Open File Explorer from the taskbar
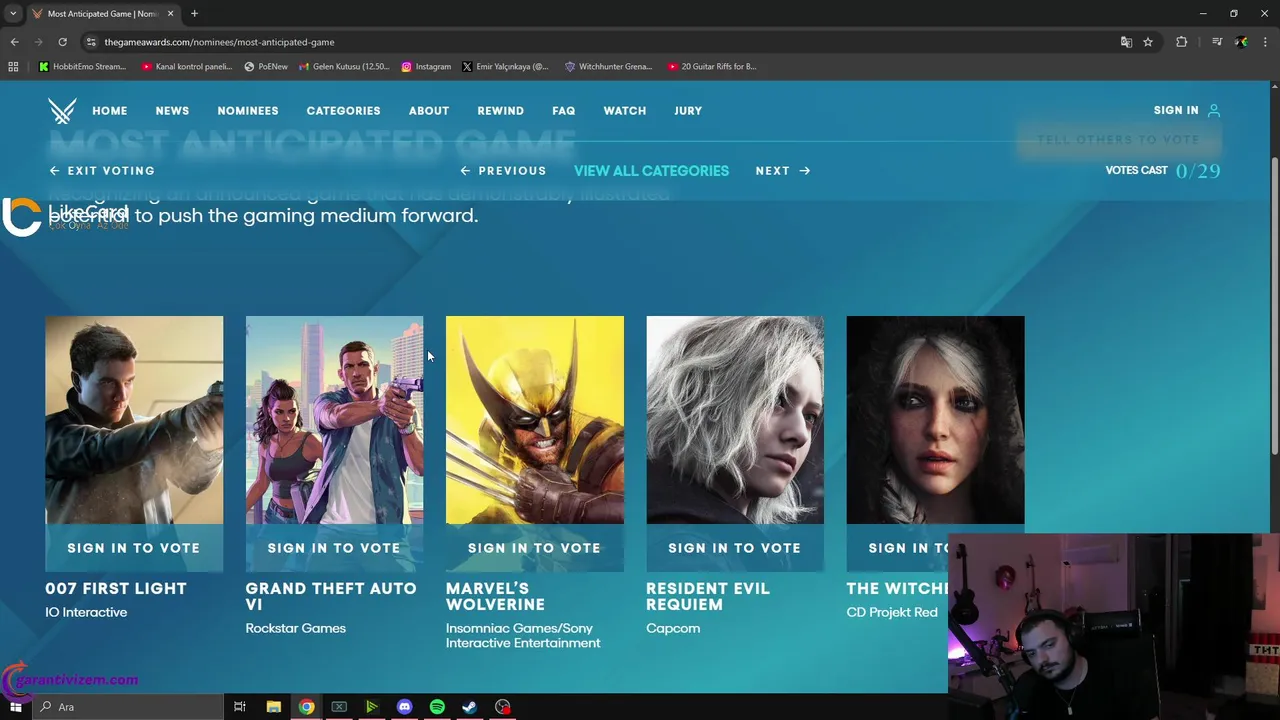The width and height of the screenshot is (1280, 720). tap(273, 707)
